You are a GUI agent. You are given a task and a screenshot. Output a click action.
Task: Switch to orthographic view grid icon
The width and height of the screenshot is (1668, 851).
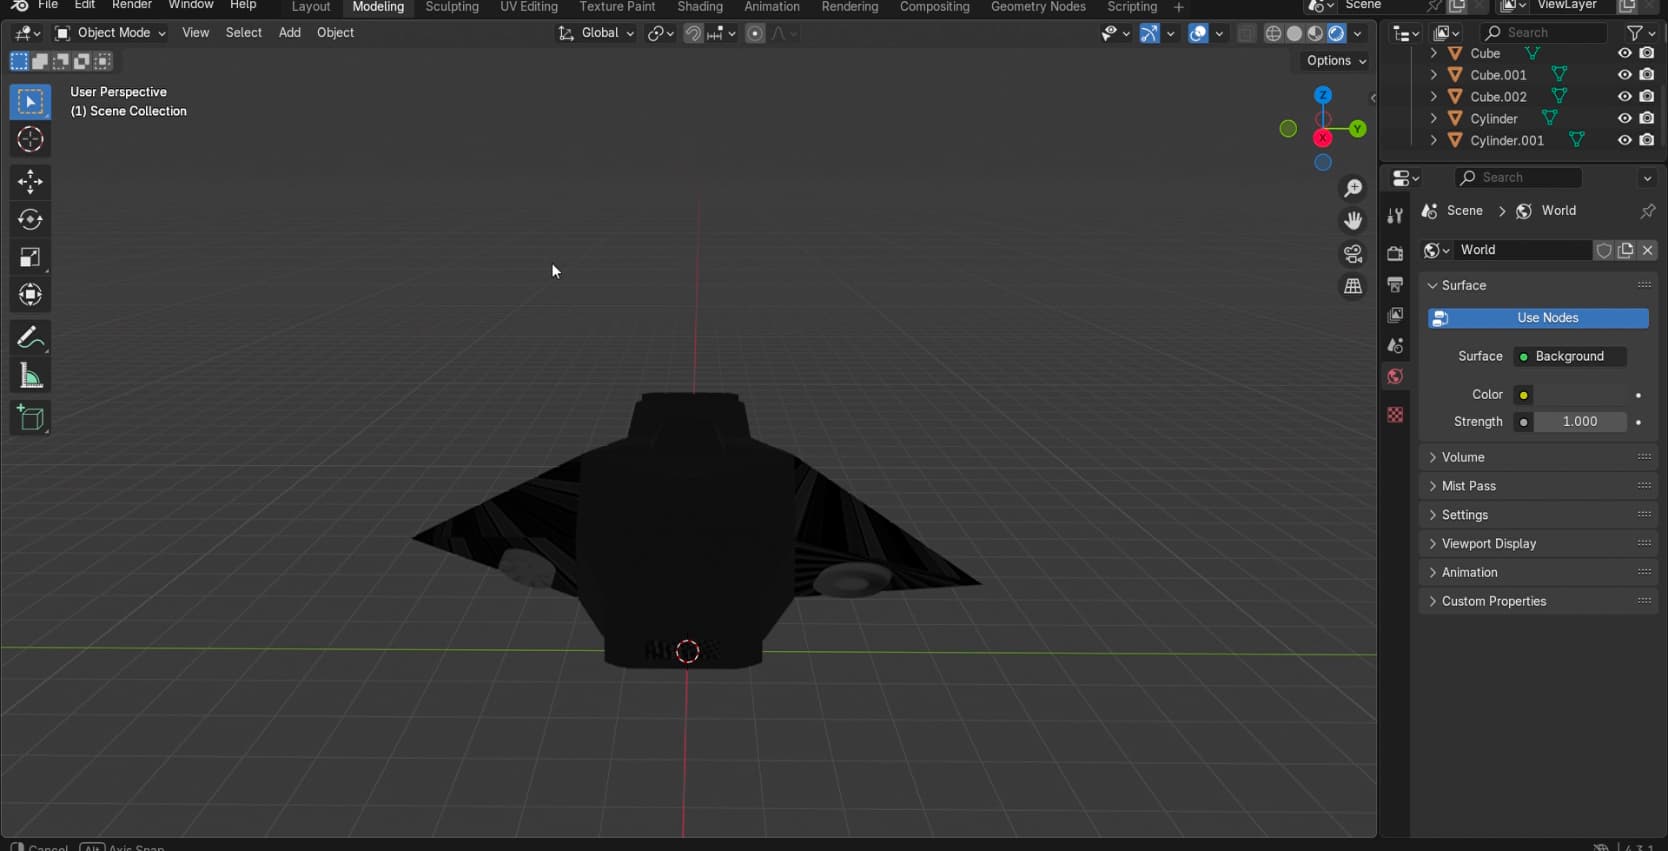[x=1353, y=287]
